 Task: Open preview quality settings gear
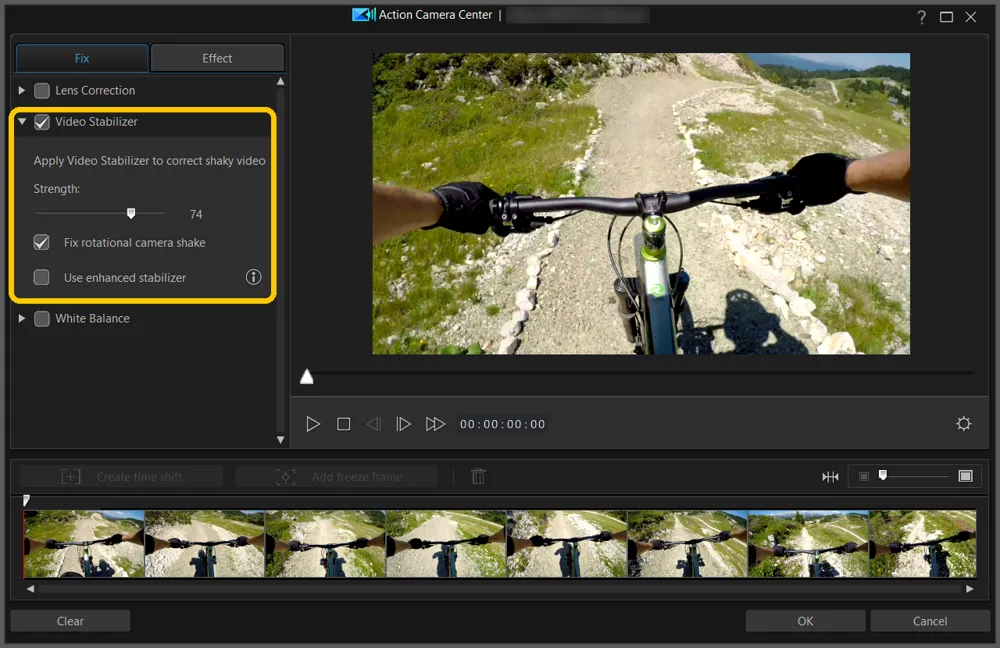(x=964, y=423)
